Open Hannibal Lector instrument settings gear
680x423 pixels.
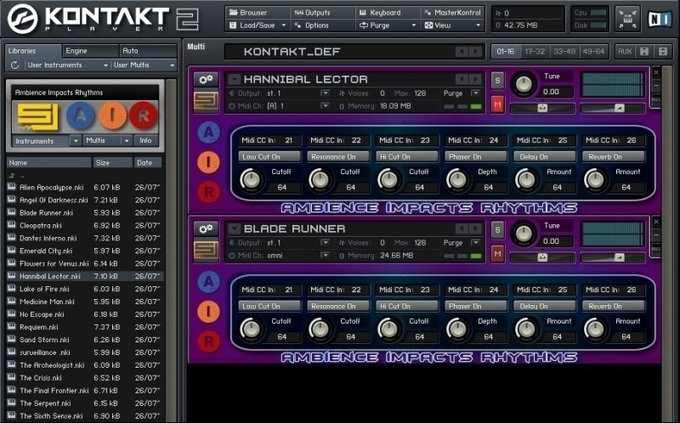coord(207,79)
